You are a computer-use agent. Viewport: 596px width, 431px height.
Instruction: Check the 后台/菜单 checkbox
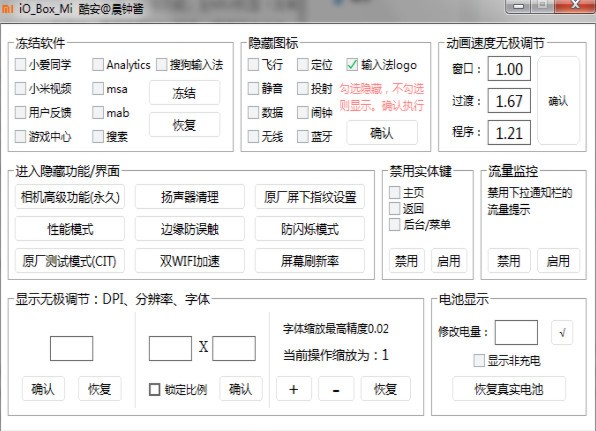(395, 224)
